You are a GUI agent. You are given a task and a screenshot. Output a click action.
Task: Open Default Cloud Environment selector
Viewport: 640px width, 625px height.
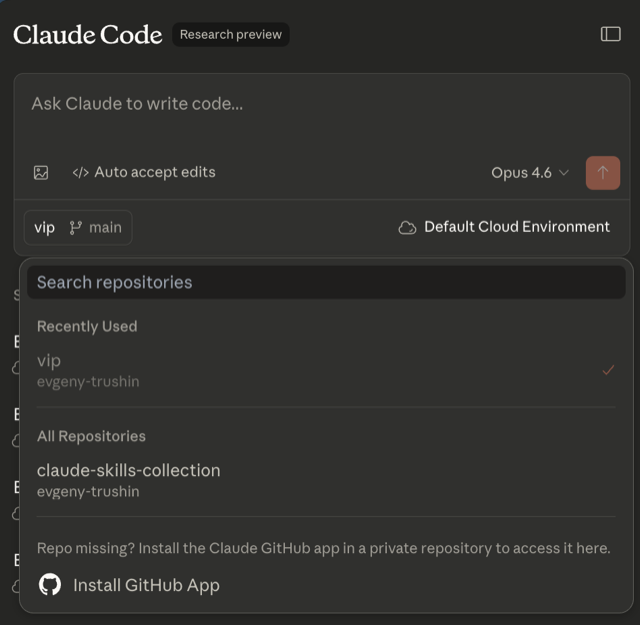[x=504, y=227]
